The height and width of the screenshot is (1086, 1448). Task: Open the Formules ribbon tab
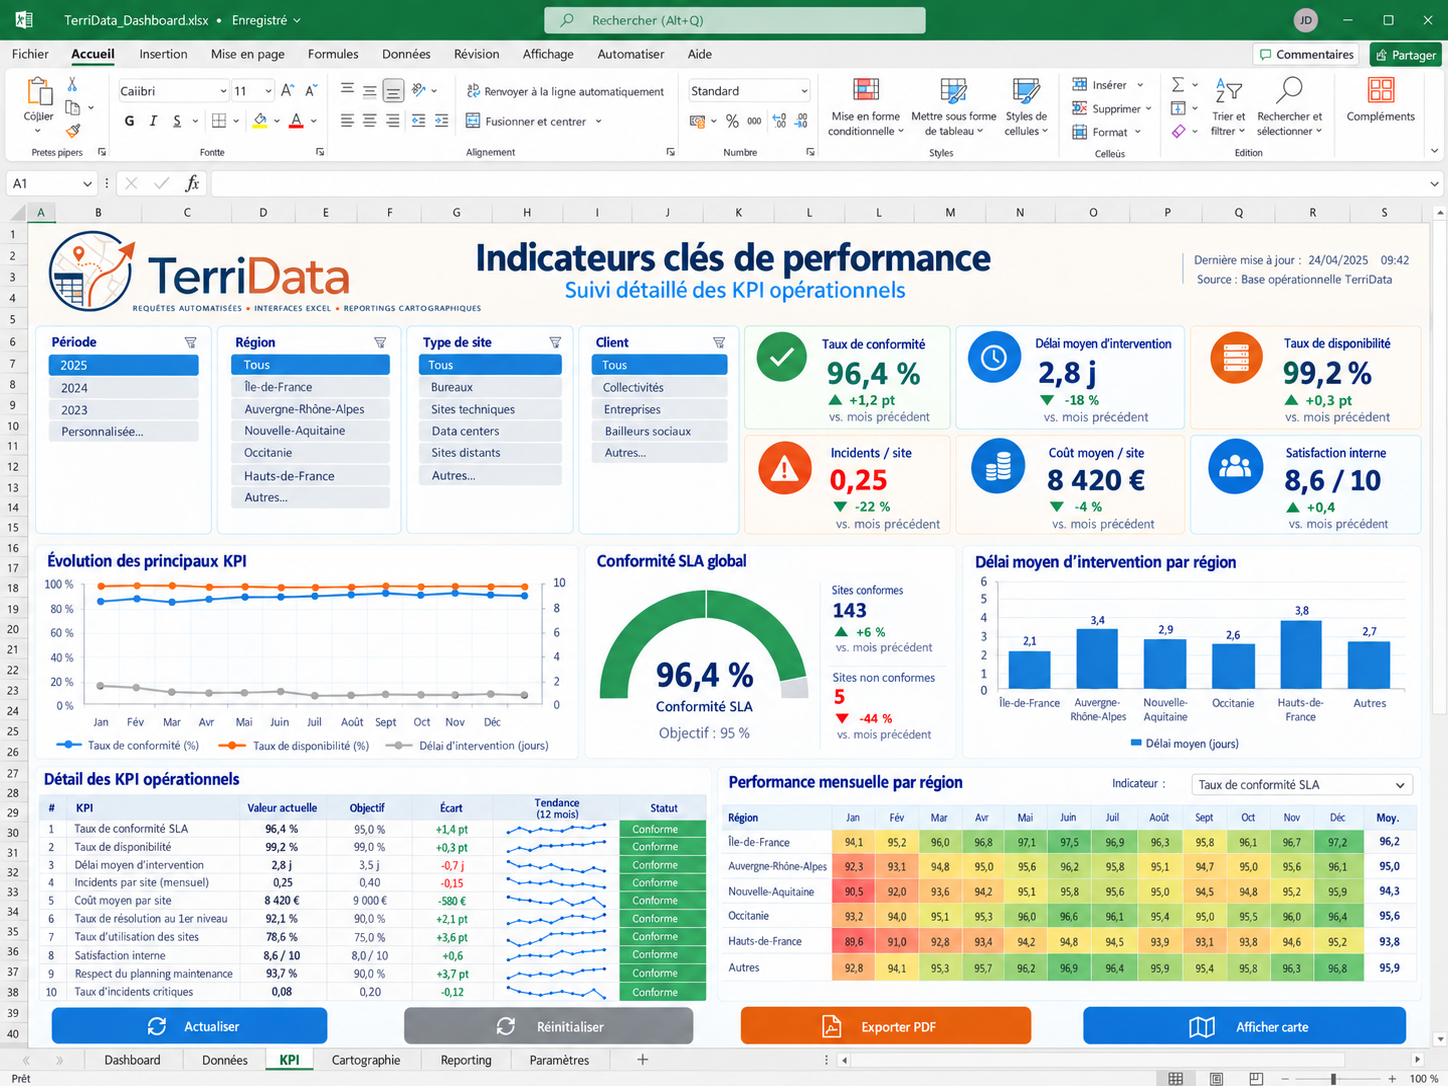point(333,54)
